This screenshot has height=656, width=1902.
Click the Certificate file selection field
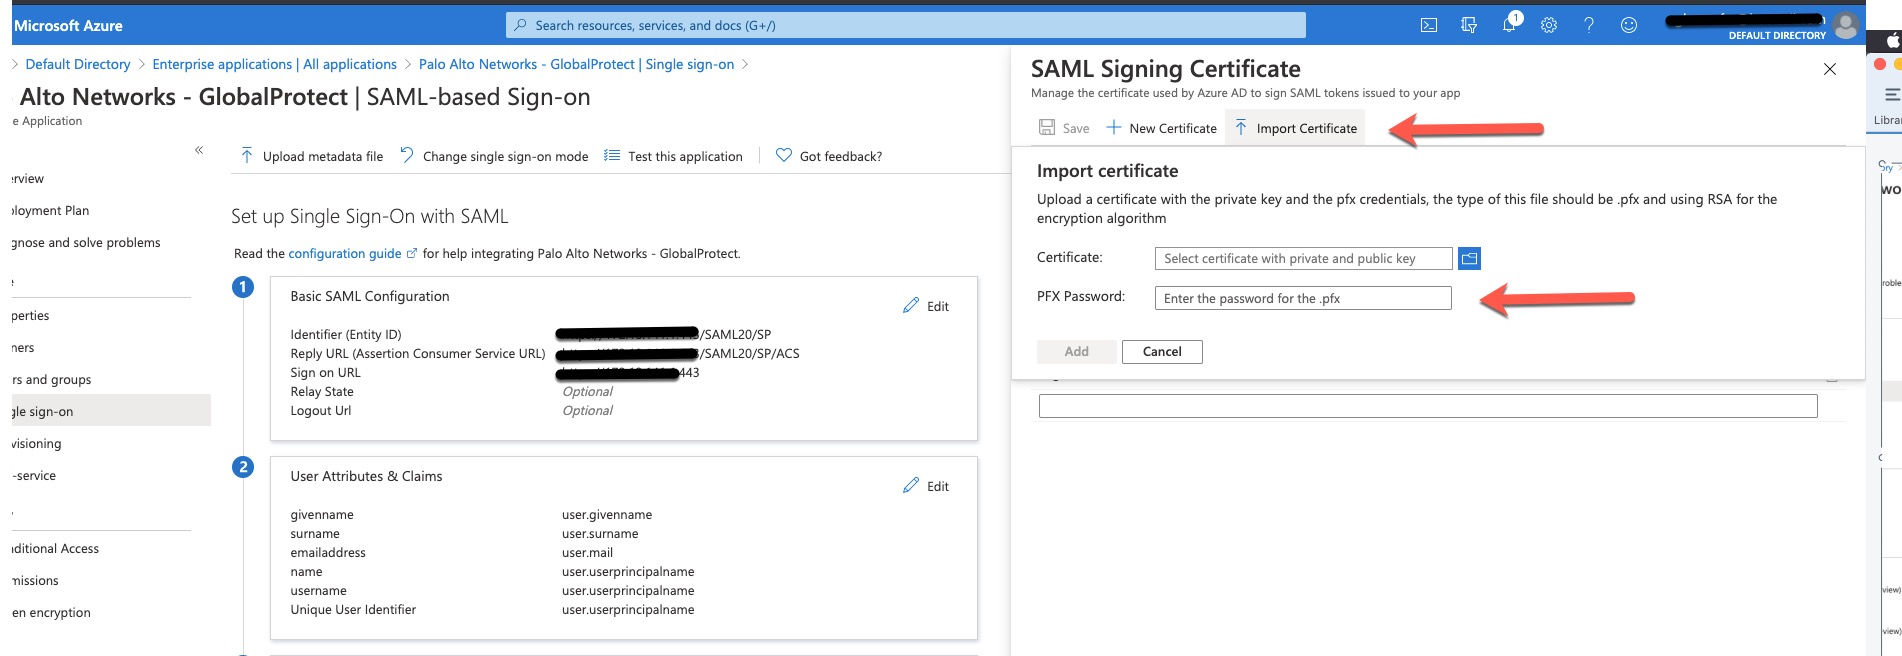[x=1303, y=258]
